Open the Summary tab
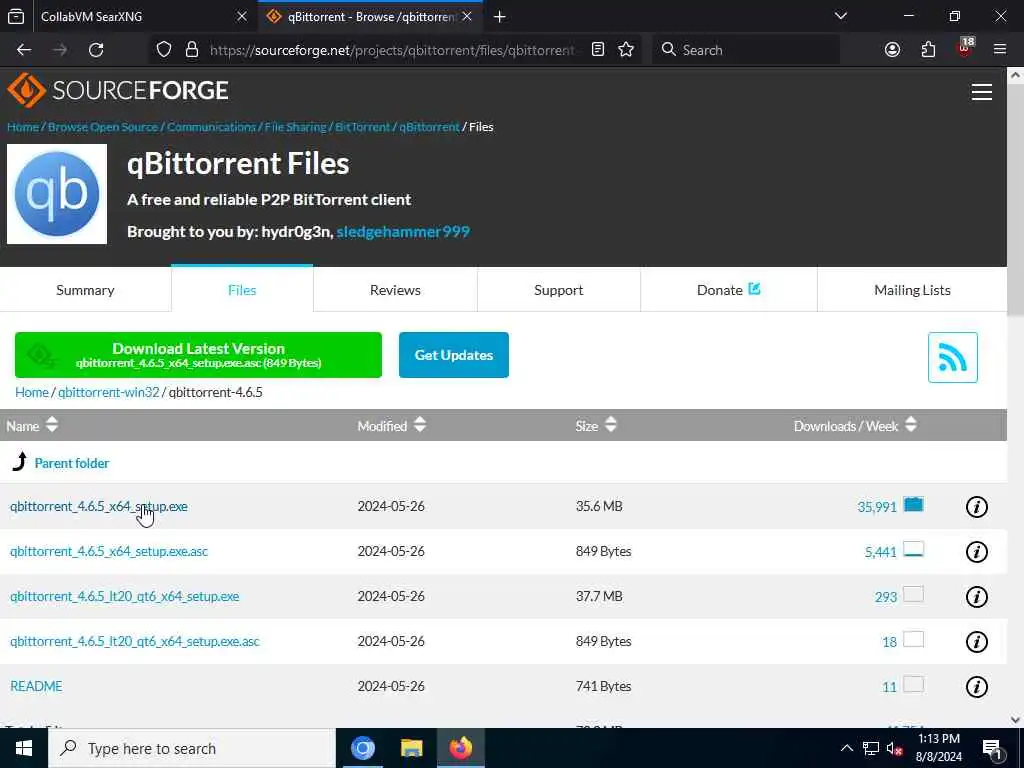1024x768 pixels. [86, 290]
